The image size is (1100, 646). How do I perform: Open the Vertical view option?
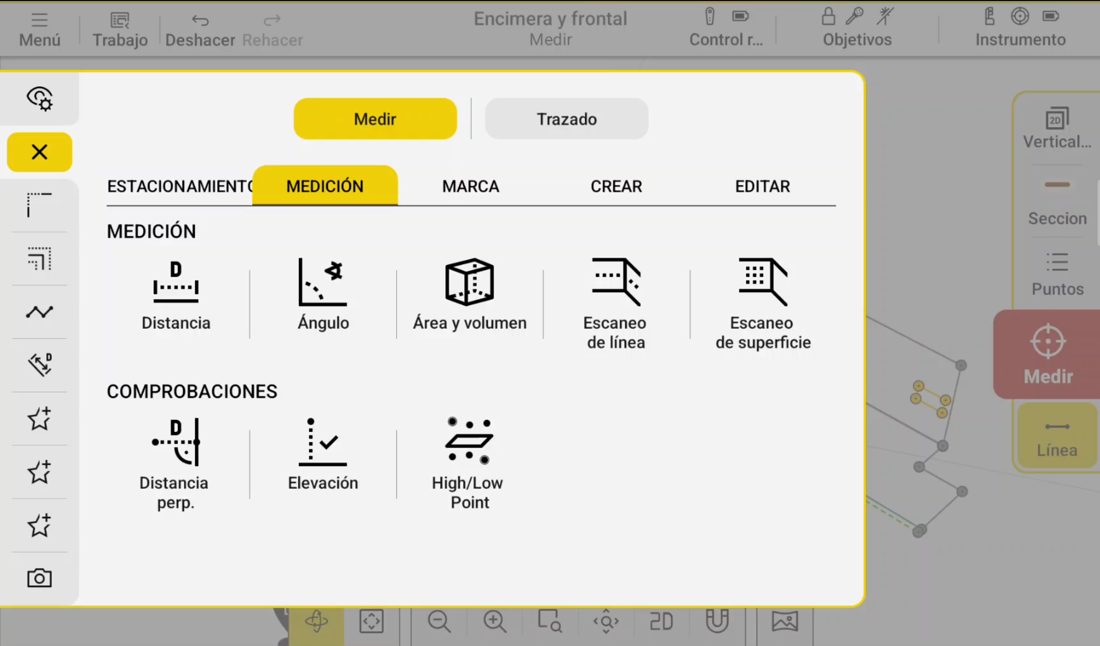tap(1057, 129)
